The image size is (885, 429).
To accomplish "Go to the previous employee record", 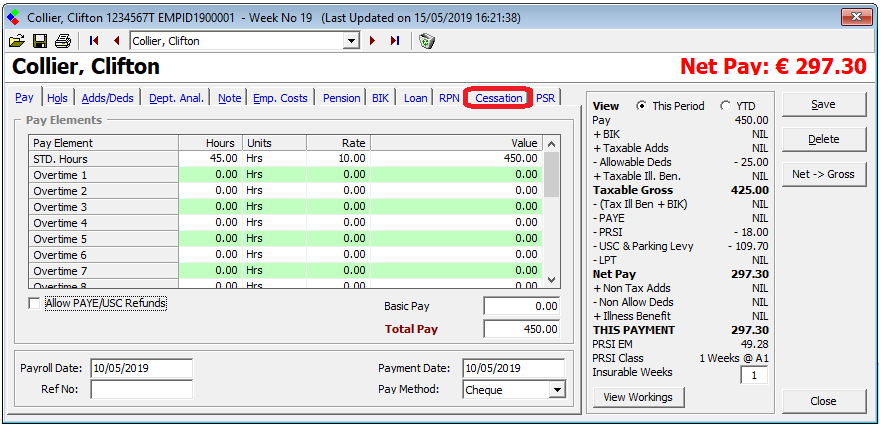I will pos(116,41).
